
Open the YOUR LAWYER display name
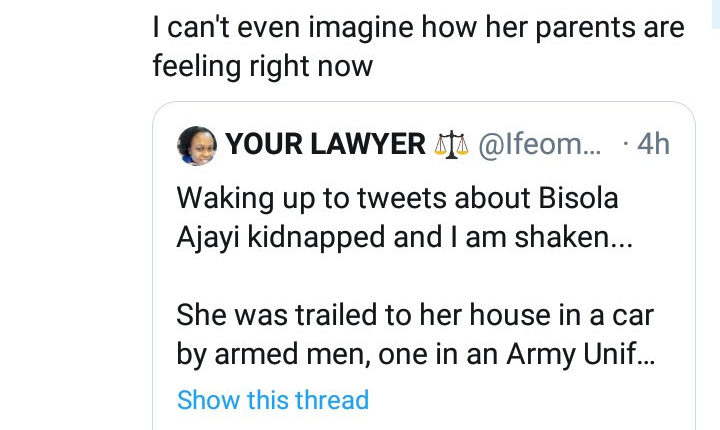(x=326, y=144)
